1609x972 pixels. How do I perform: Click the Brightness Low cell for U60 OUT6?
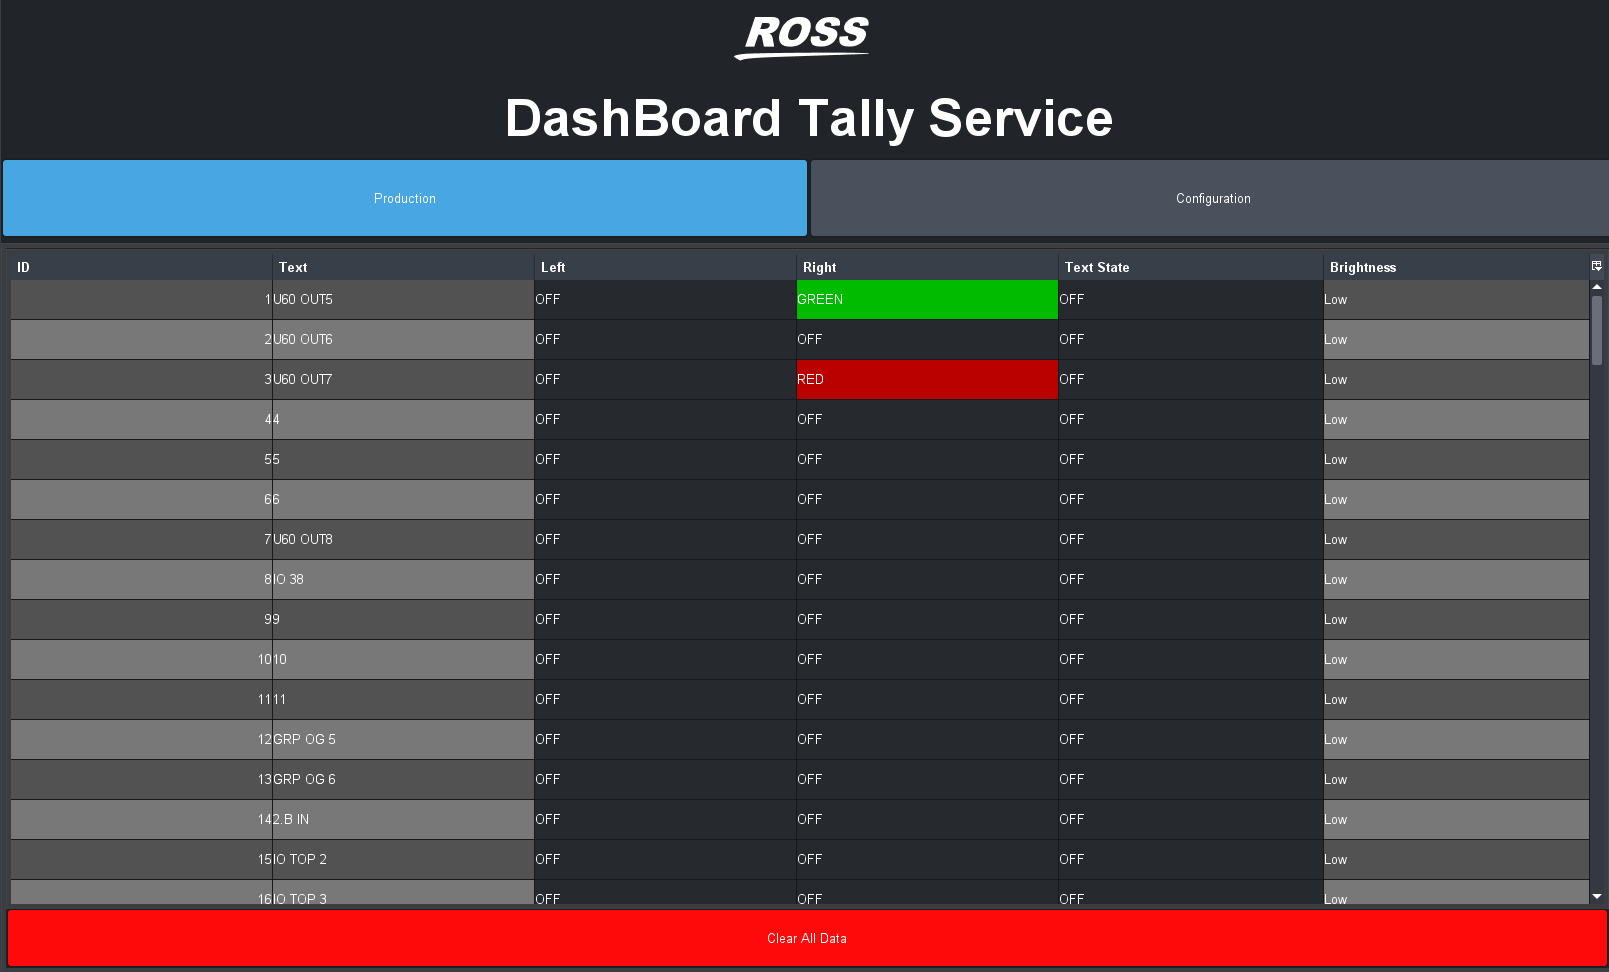tap(1456, 340)
